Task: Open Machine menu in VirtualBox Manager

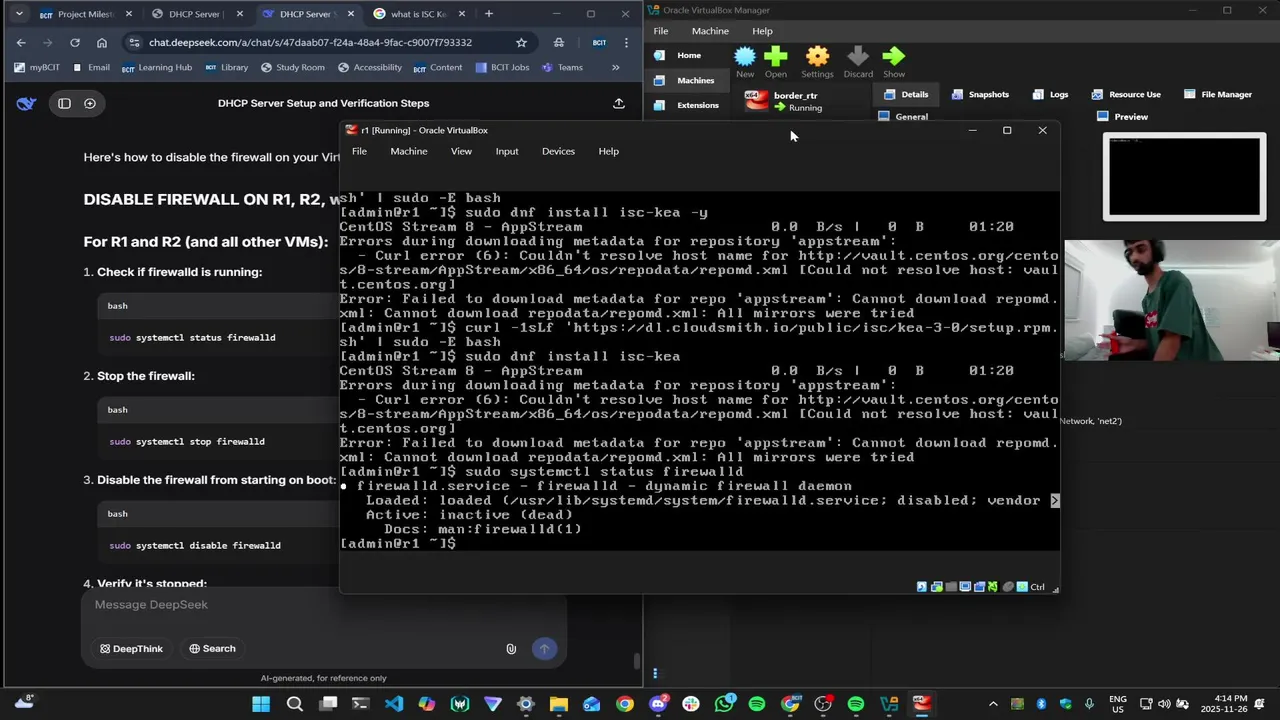Action: pyautogui.click(x=710, y=31)
